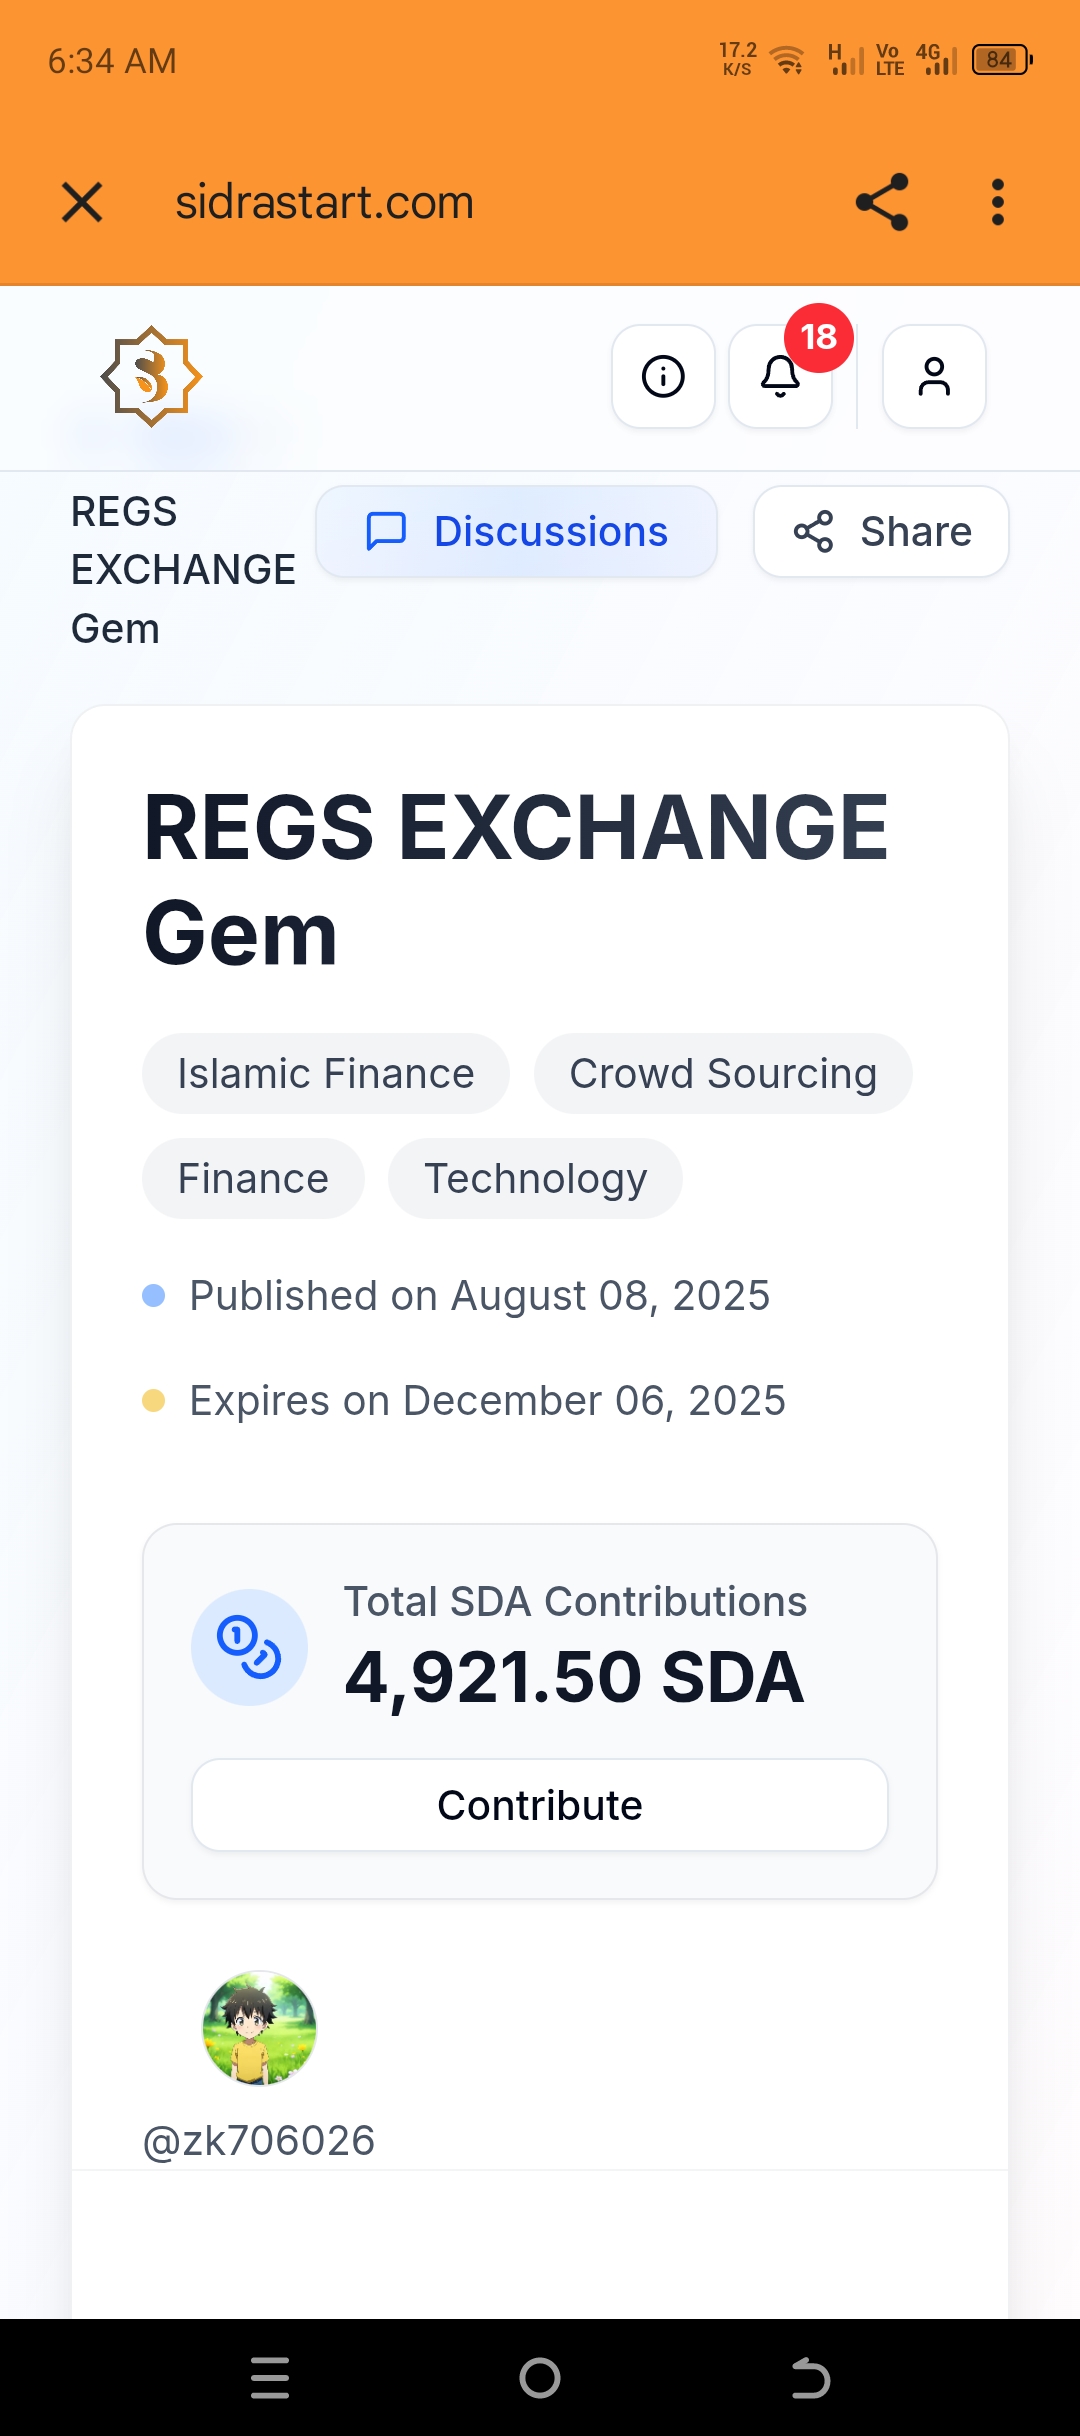Tap the Sidra Start logo
1080x2436 pixels.
coord(152,377)
